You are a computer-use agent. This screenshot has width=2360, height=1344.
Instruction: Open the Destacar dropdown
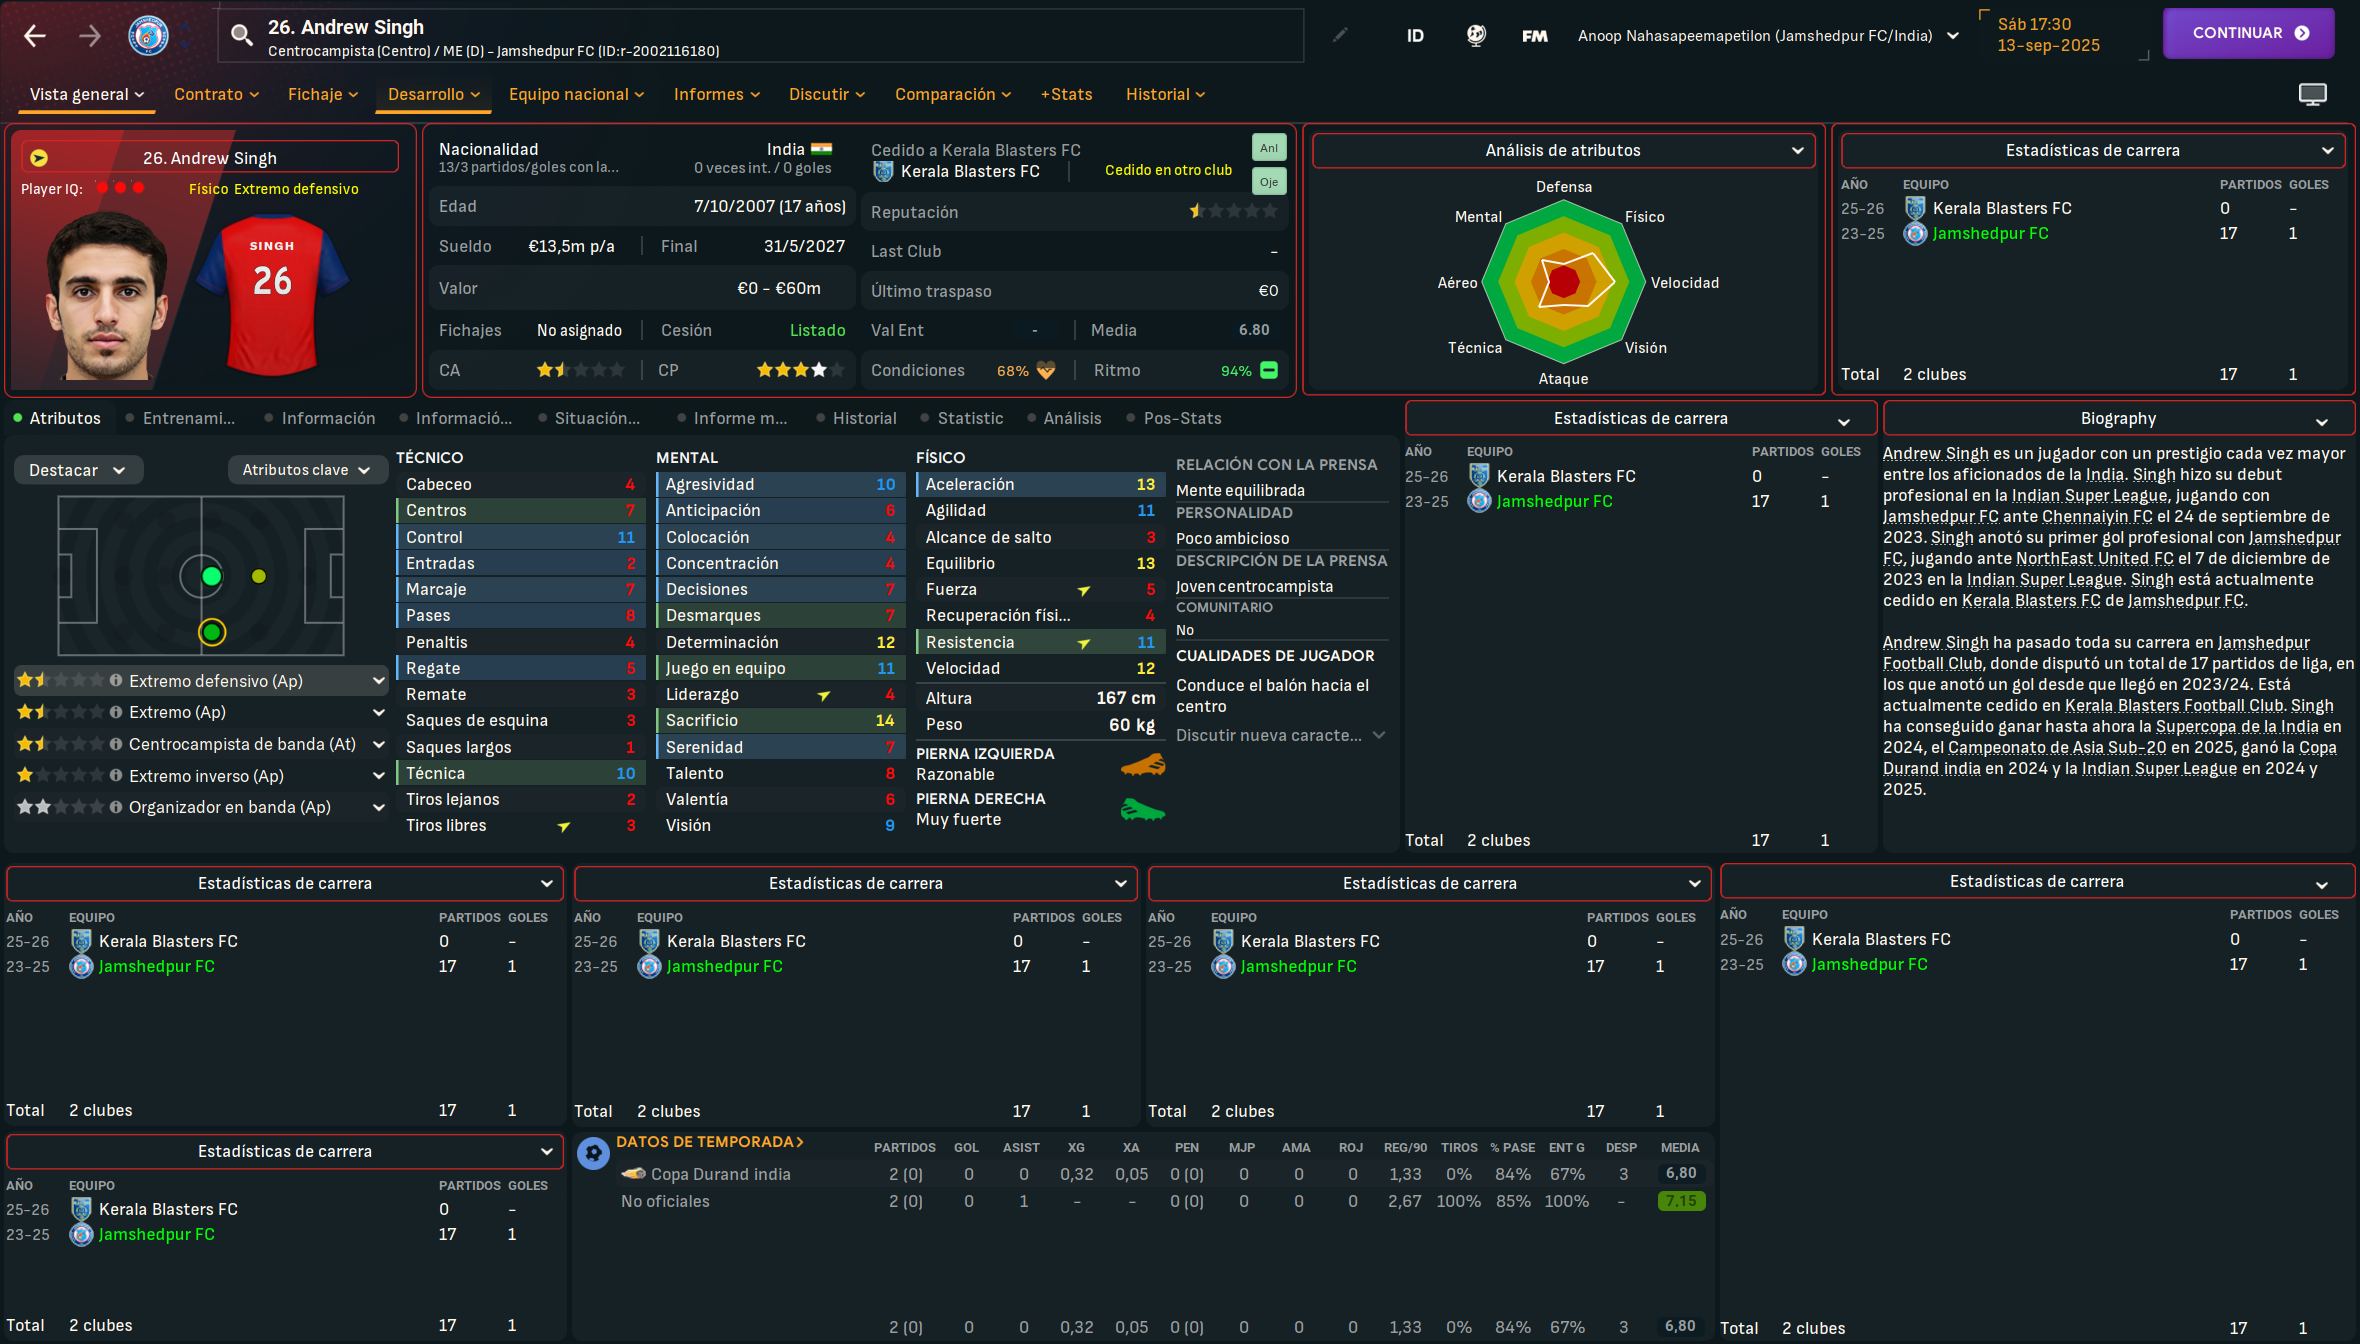(x=78, y=470)
